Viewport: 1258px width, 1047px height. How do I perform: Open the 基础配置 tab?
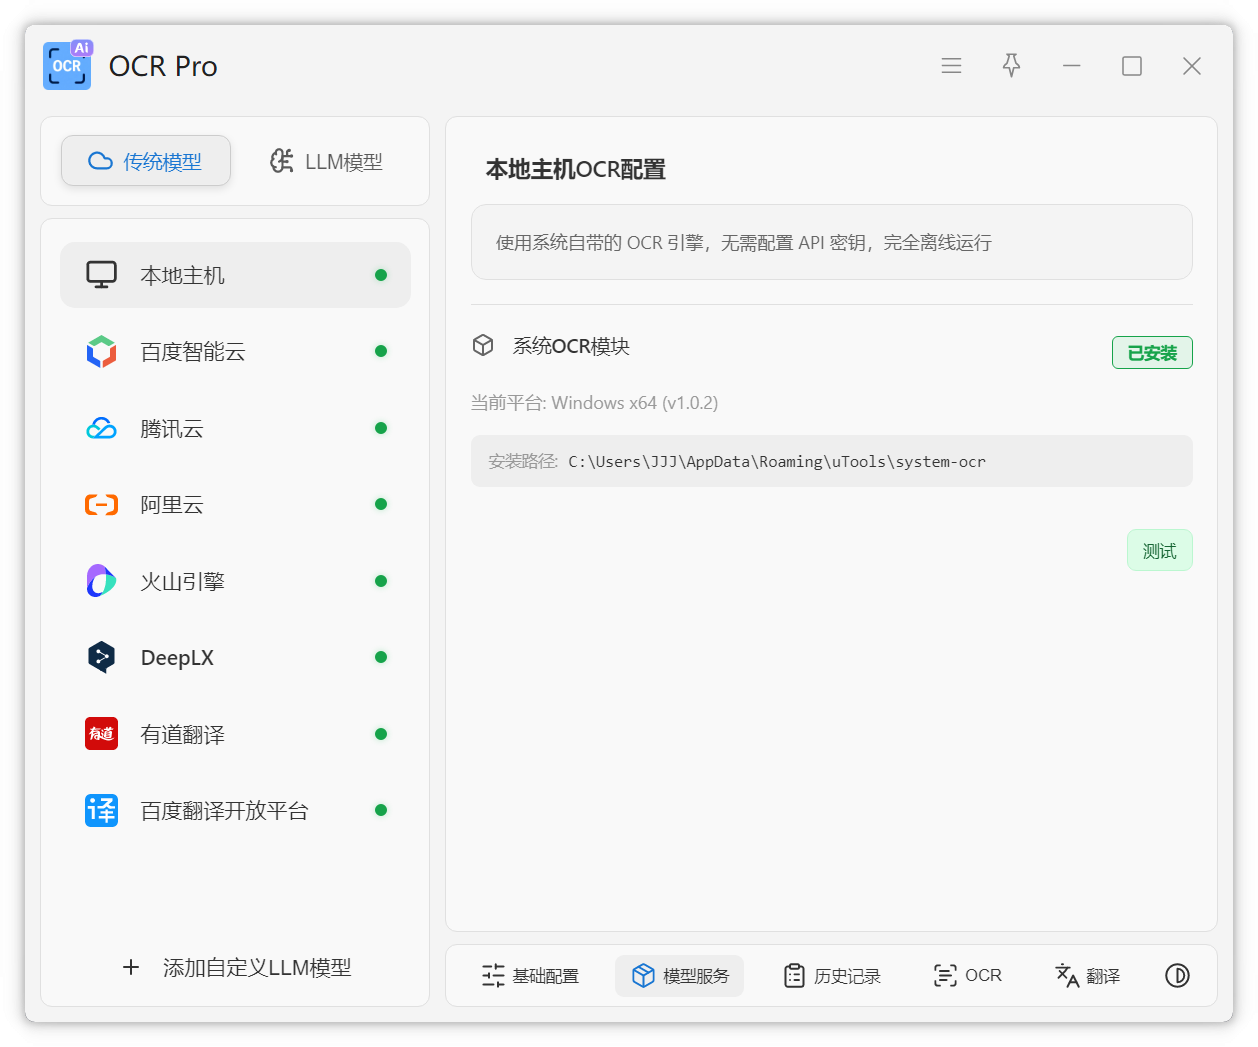pos(530,976)
